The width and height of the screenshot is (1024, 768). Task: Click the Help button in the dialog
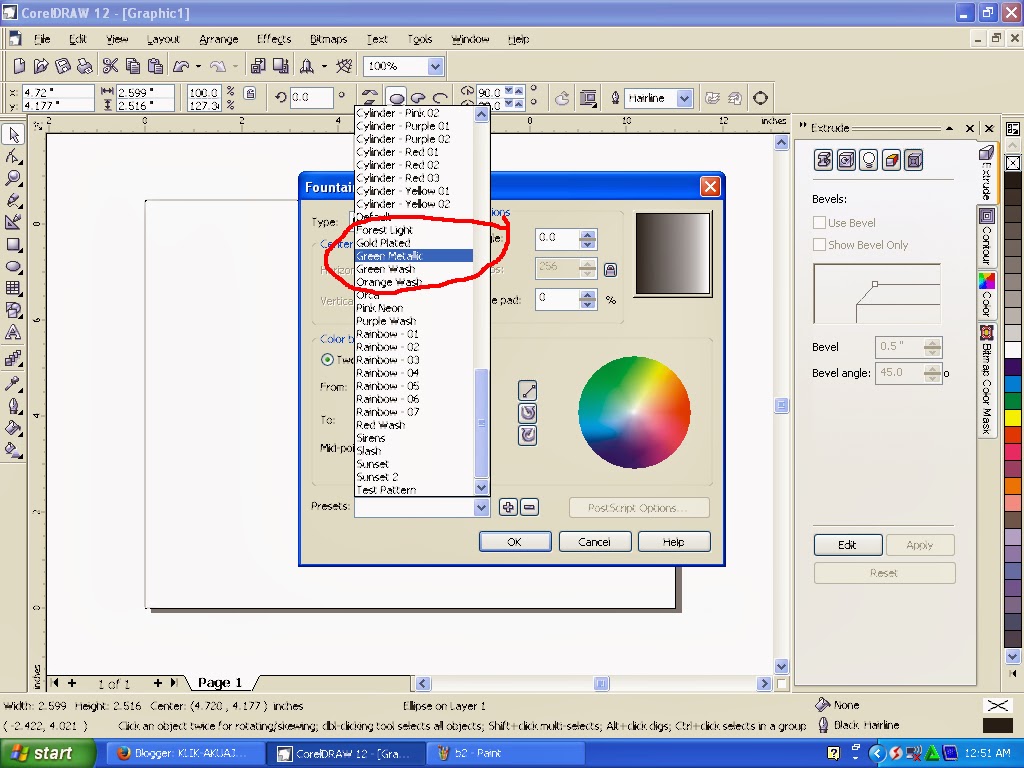673,542
